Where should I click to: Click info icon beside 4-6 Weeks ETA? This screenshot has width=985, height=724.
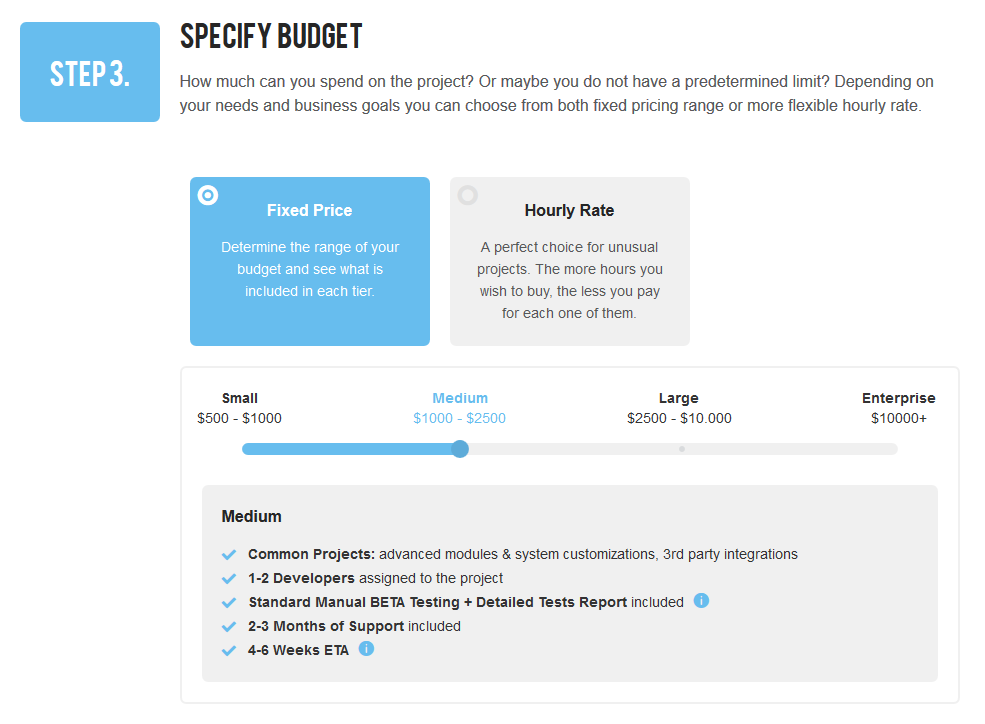[366, 649]
